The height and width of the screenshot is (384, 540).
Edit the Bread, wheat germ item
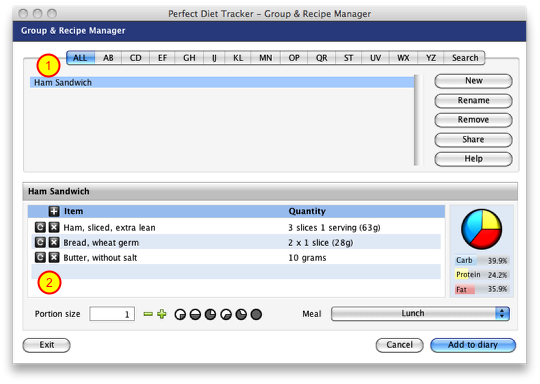click(x=40, y=242)
